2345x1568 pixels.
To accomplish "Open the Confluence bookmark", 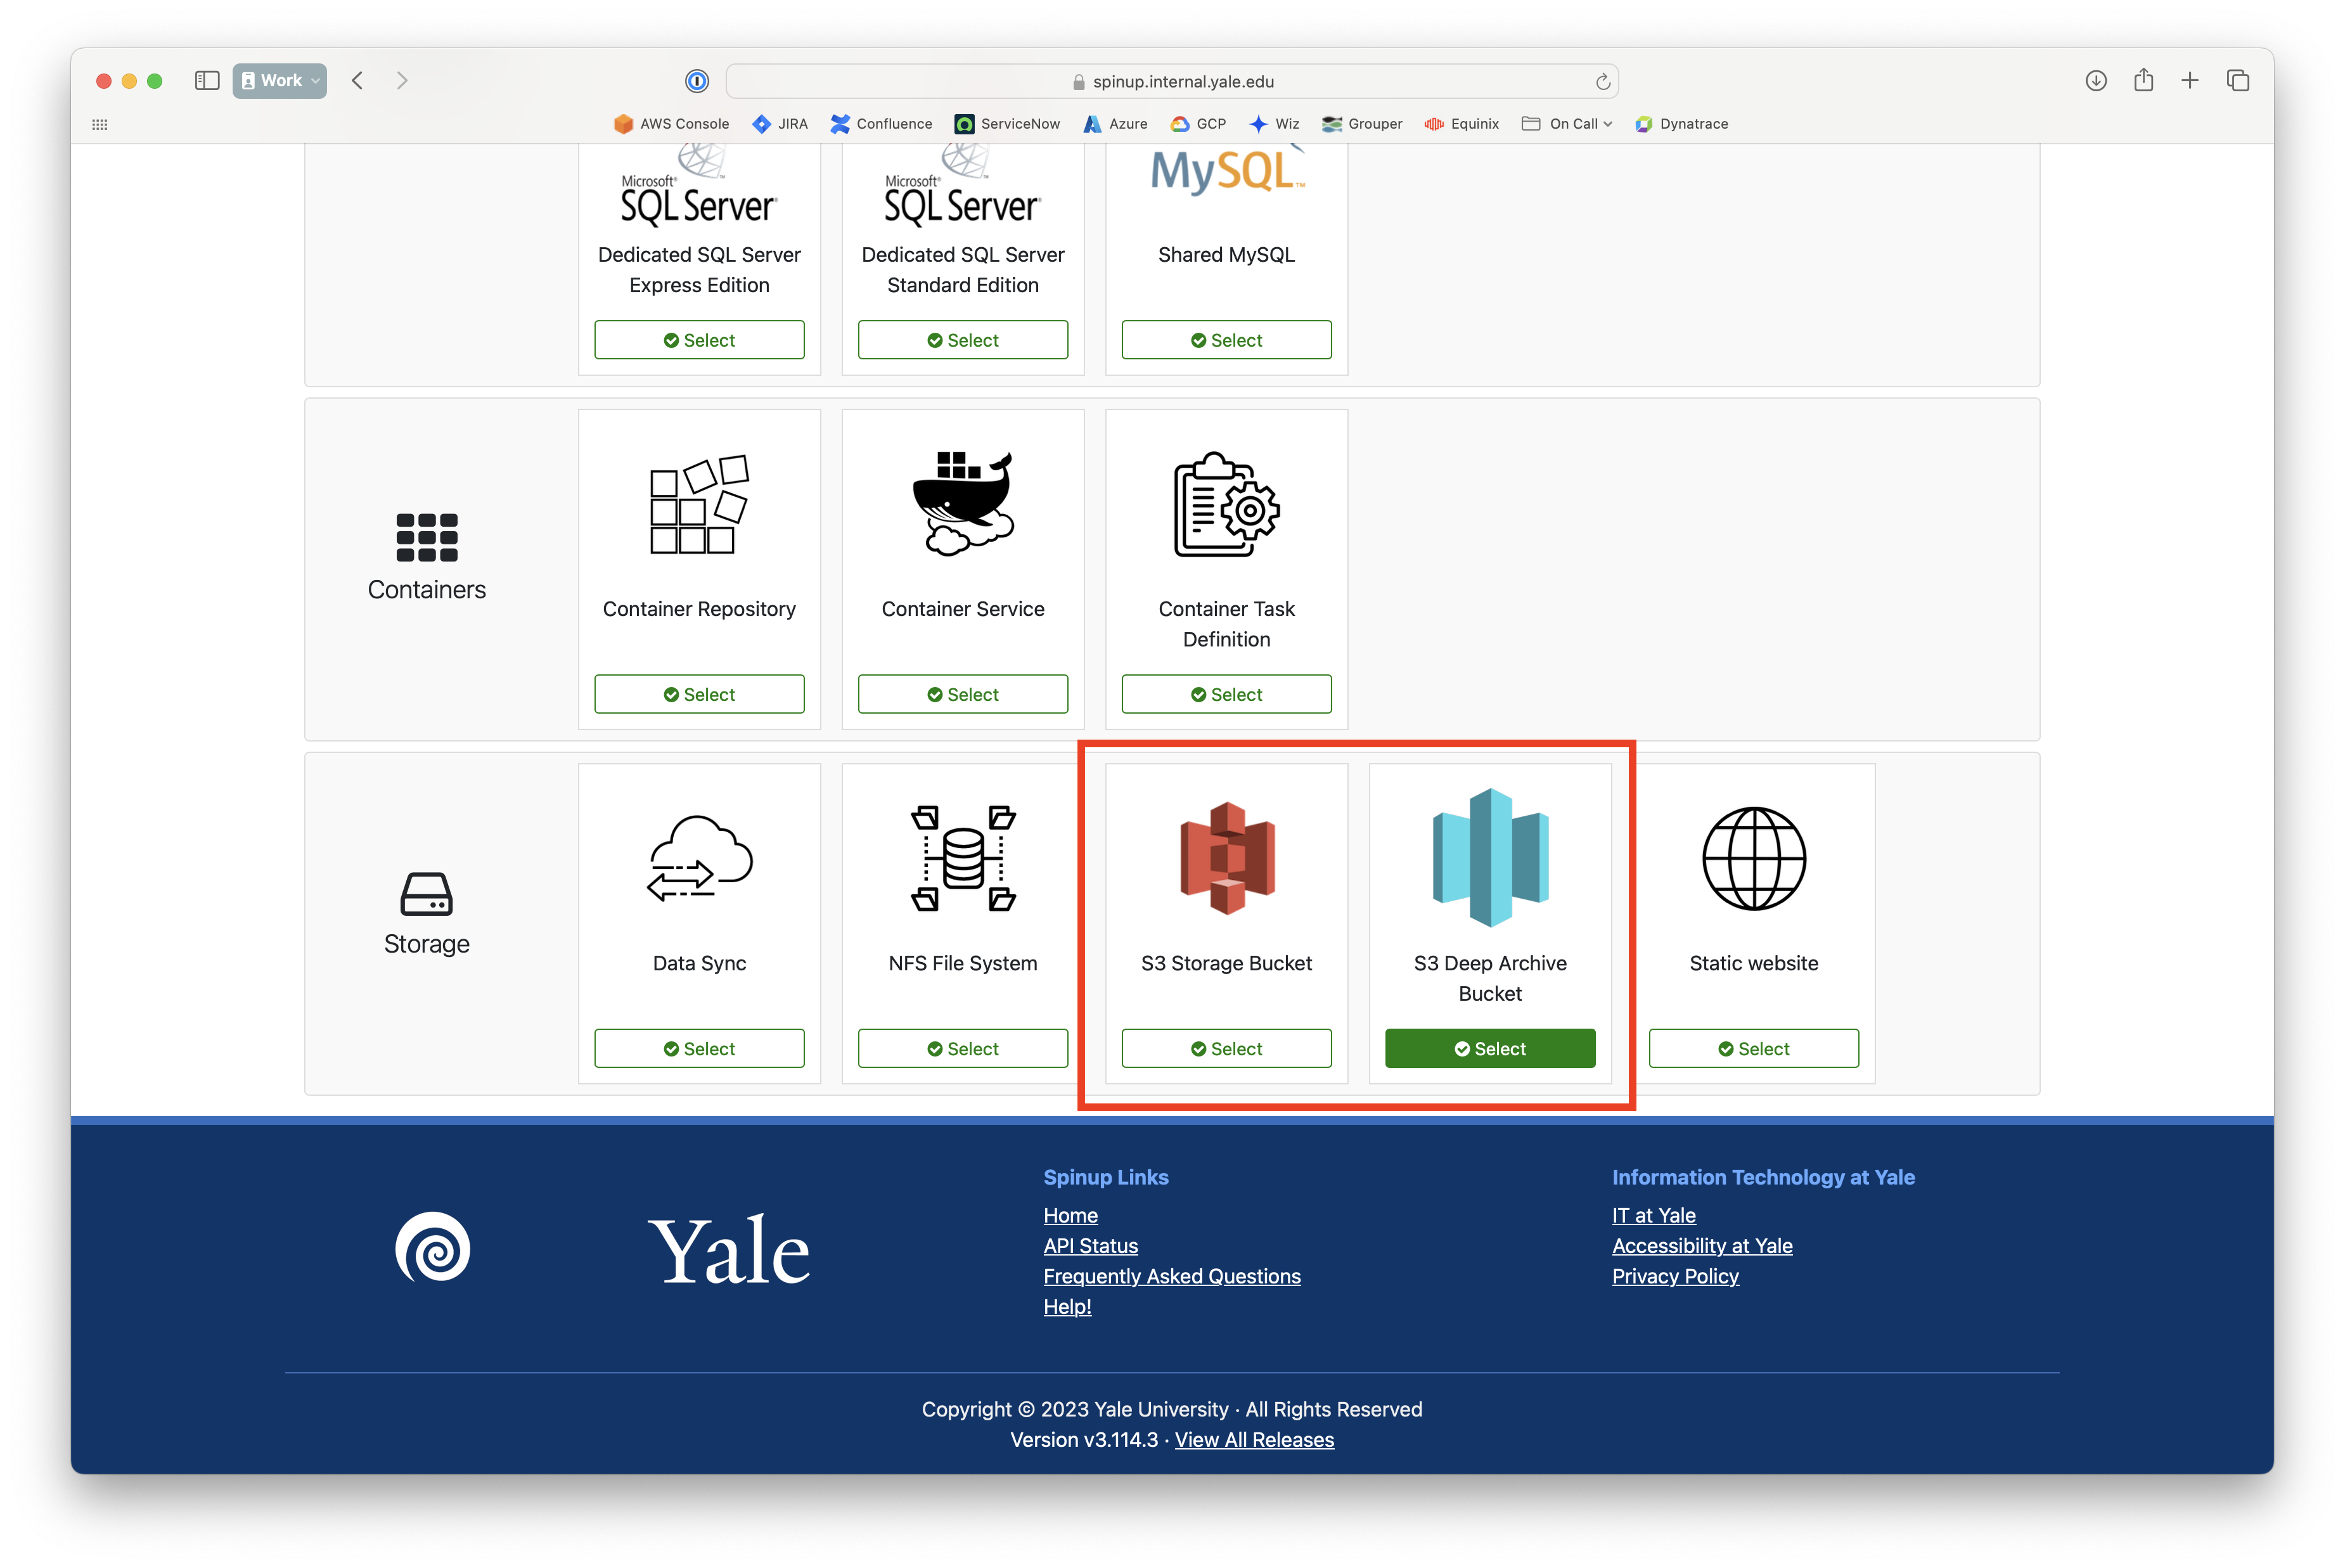I will pyautogui.click(x=881, y=124).
